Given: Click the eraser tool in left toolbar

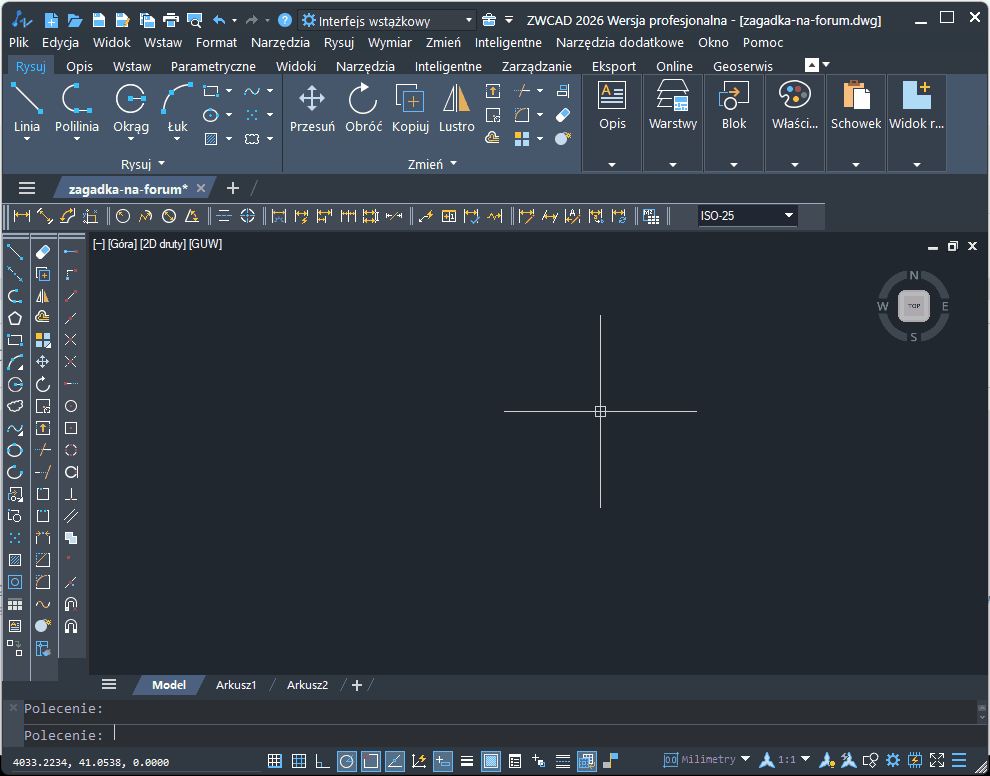Looking at the screenshot, I should point(43,252).
